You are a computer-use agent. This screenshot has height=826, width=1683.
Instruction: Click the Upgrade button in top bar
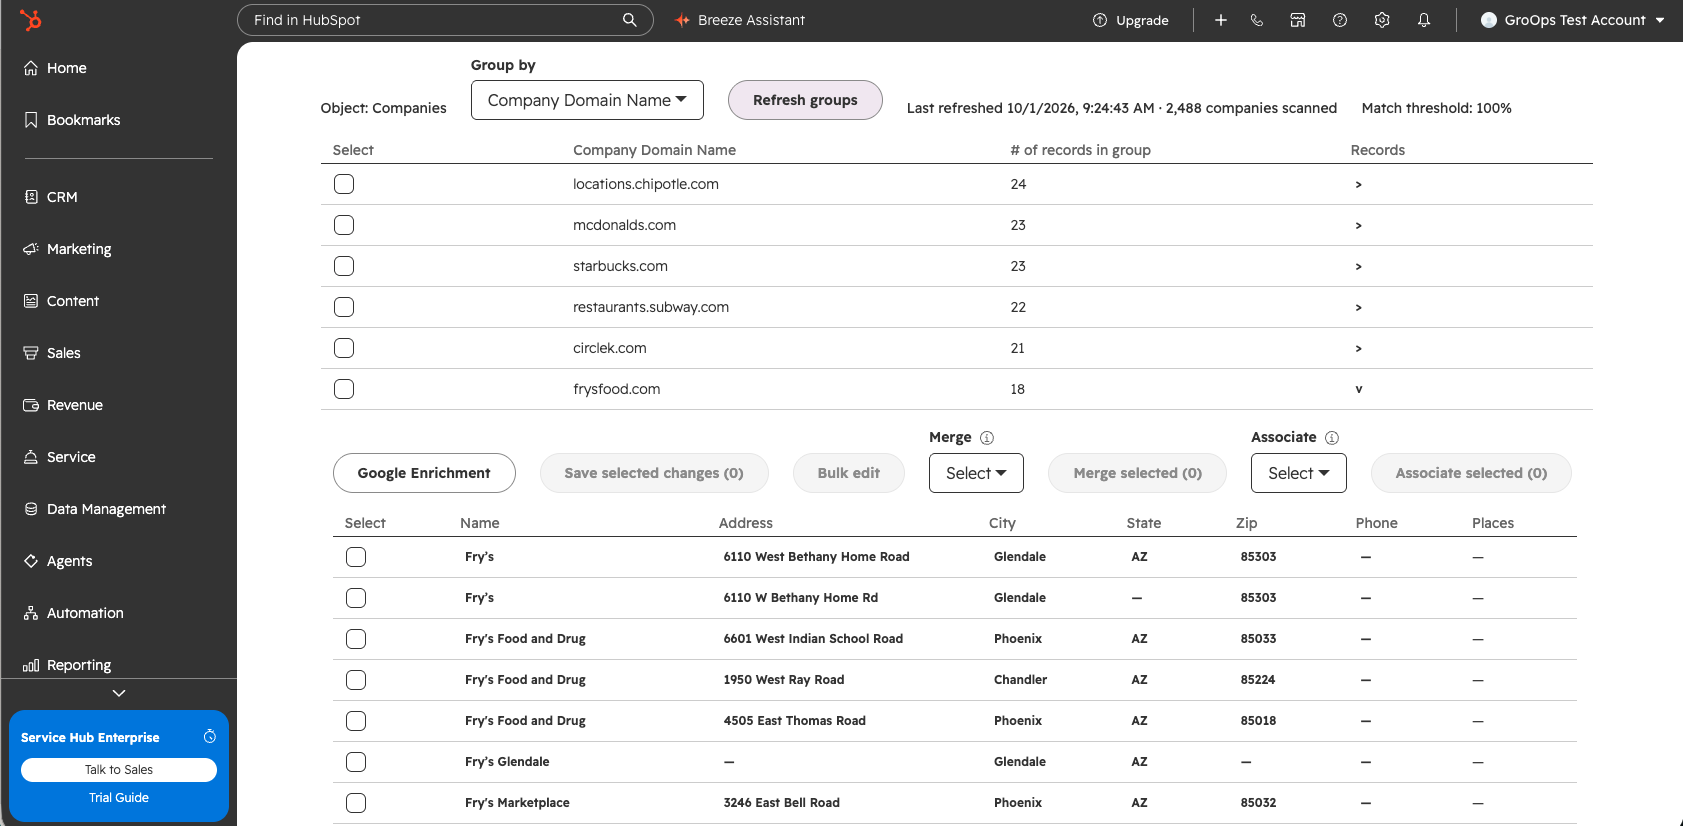(1131, 20)
